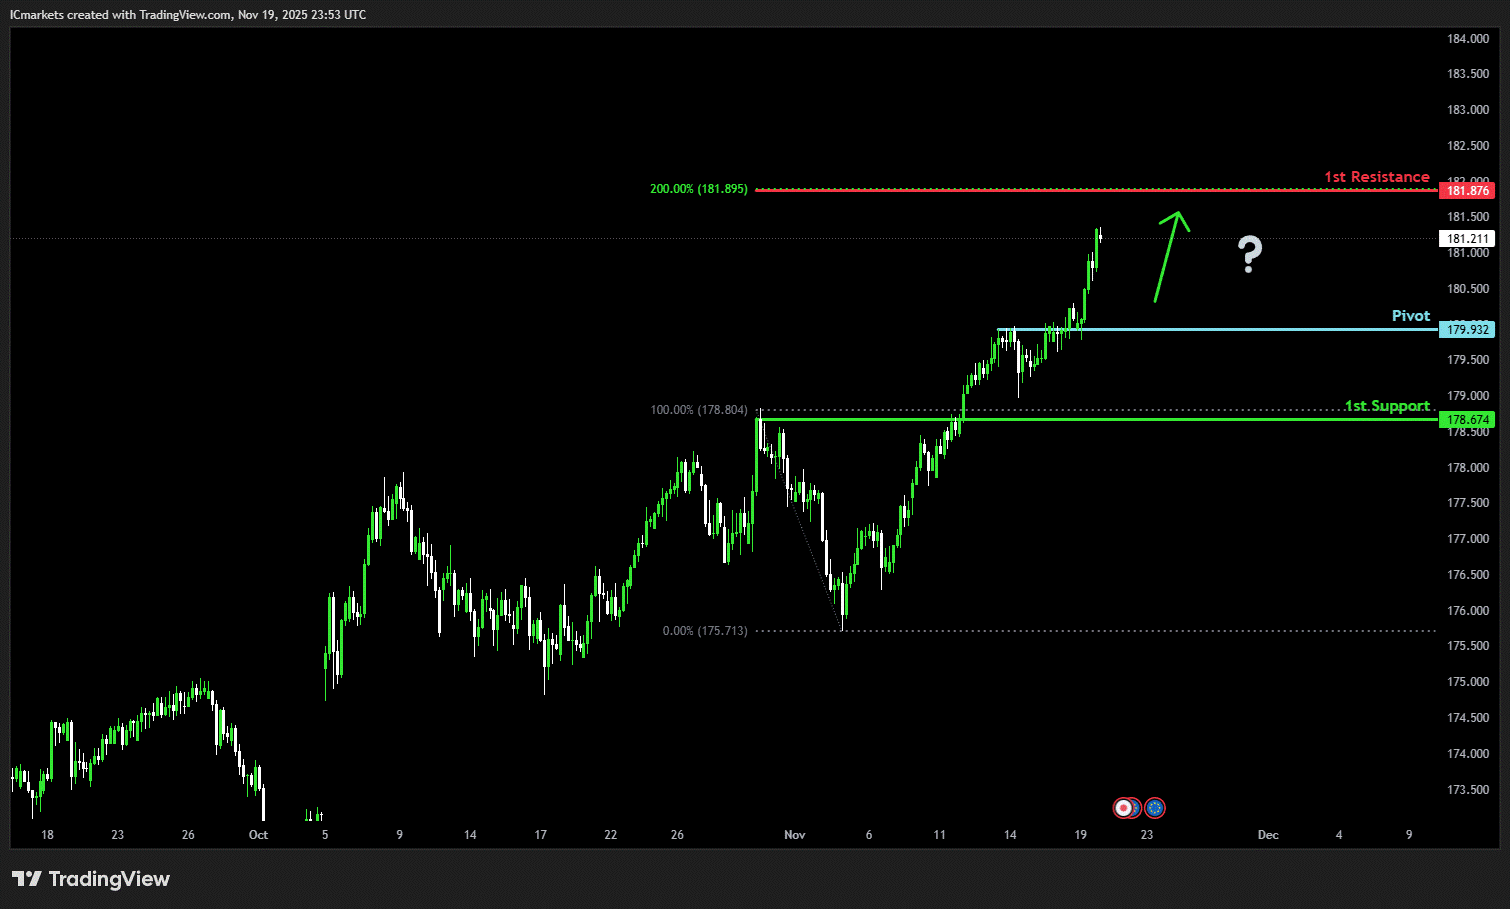
Task: Click the 100.00% (178.804) Fibonacci label
Action: (x=698, y=410)
